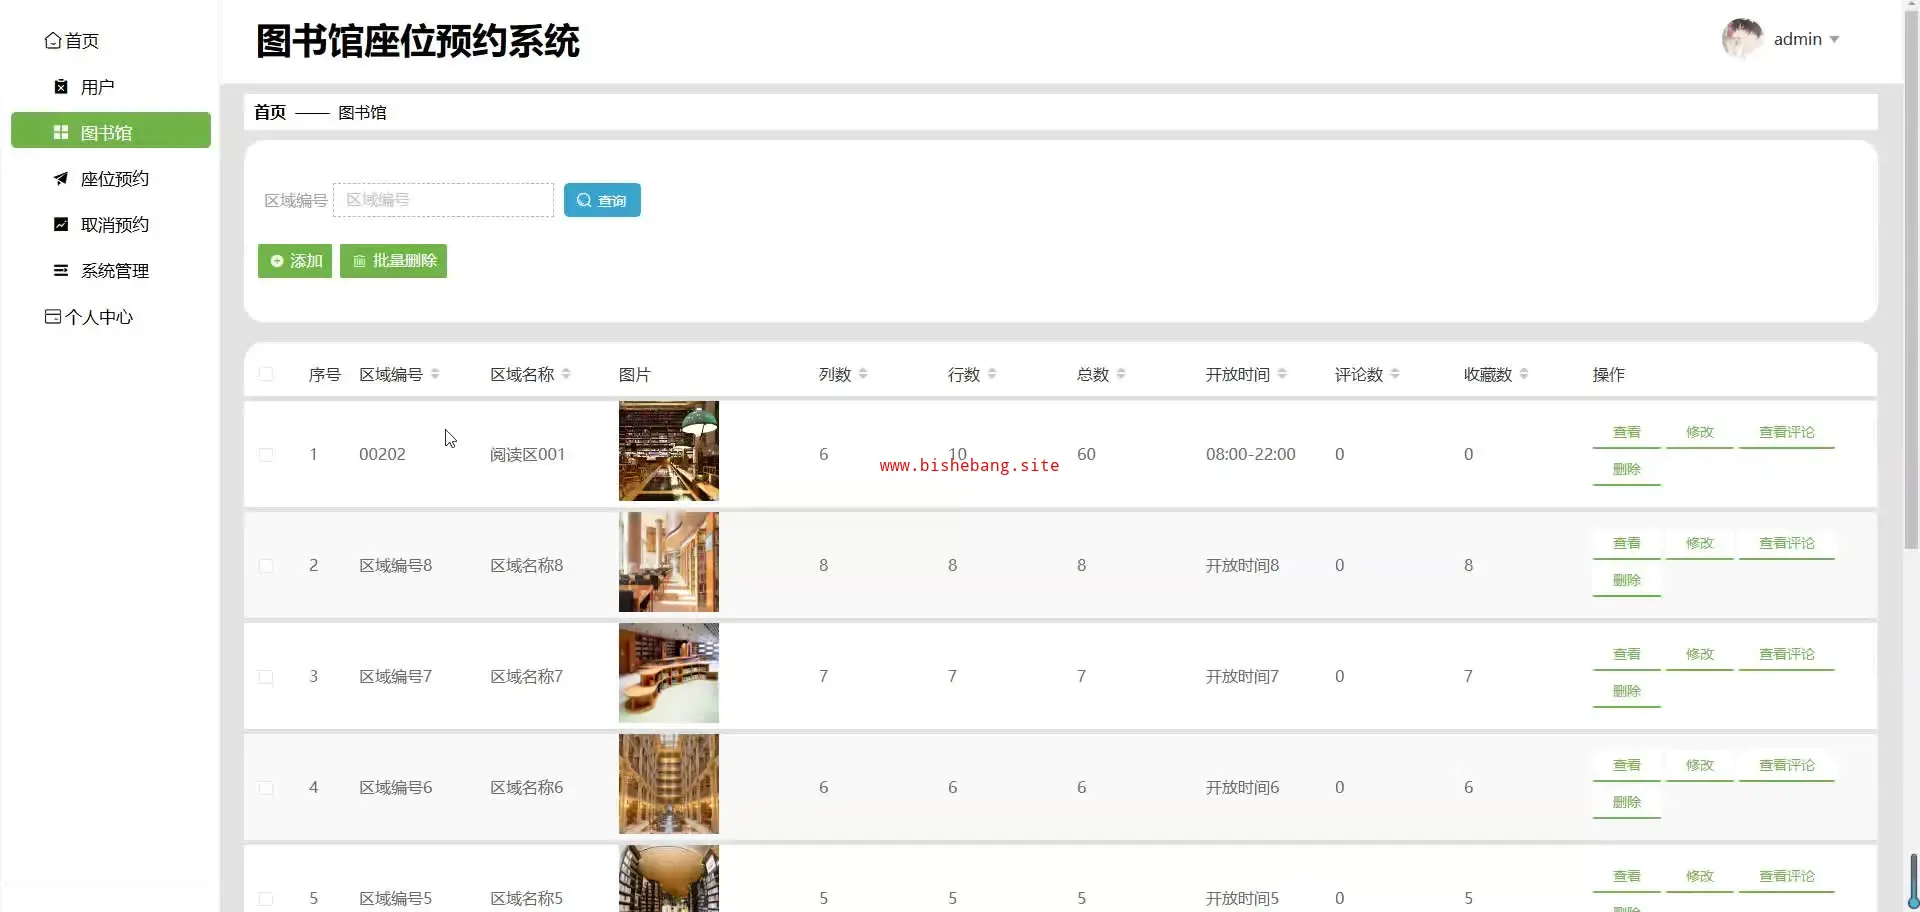
Task: Click the calendar icon beside 个人中心
Action: (x=53, y=317)
